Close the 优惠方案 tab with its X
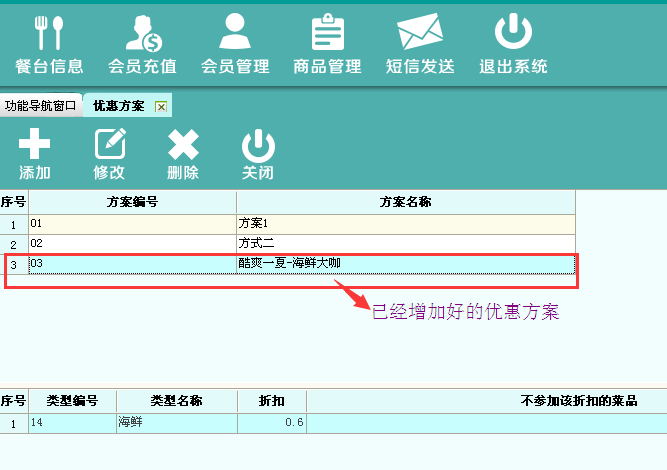Screen dimensions: 667x470 click(161, 106)
